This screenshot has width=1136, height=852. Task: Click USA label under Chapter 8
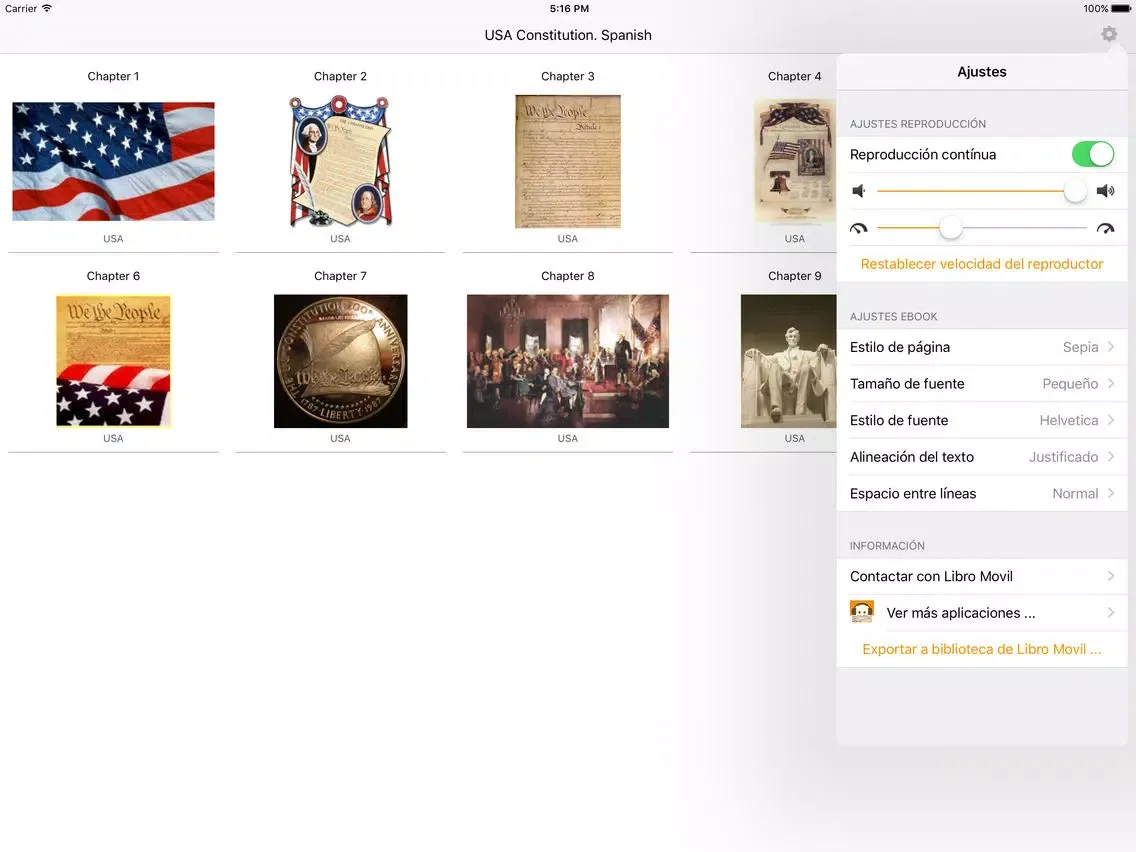pyautogui.click(x=568, y=438)
